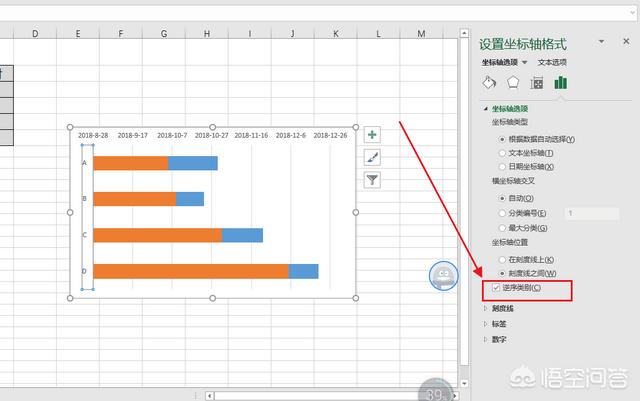Open the Chart Filters funnel button
This screenshot has height=401, width=640.
click(372, 180)
